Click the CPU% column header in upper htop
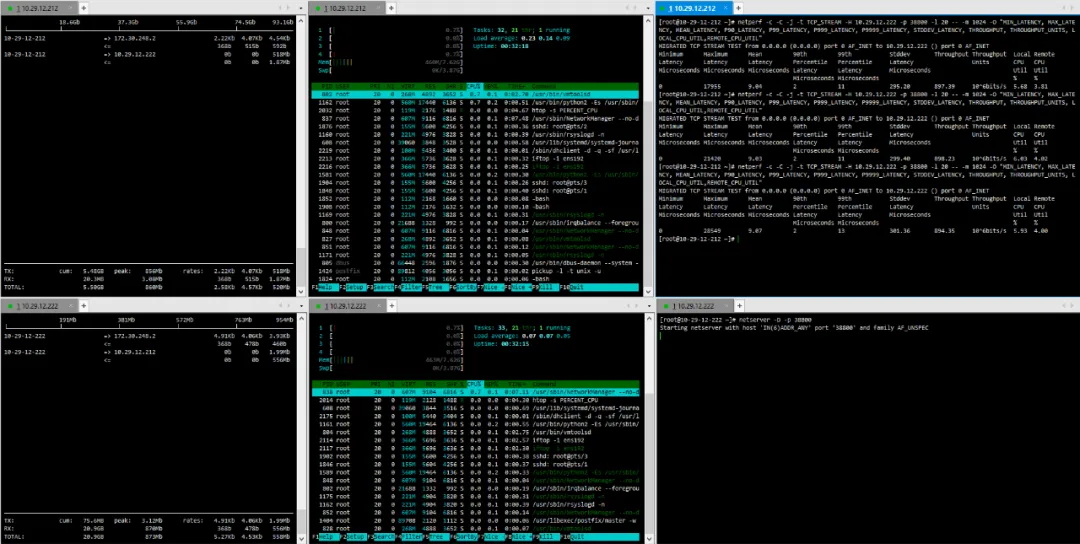This screenshot has height=544, width=1080. pyautogui.click(x=475, y=86)
